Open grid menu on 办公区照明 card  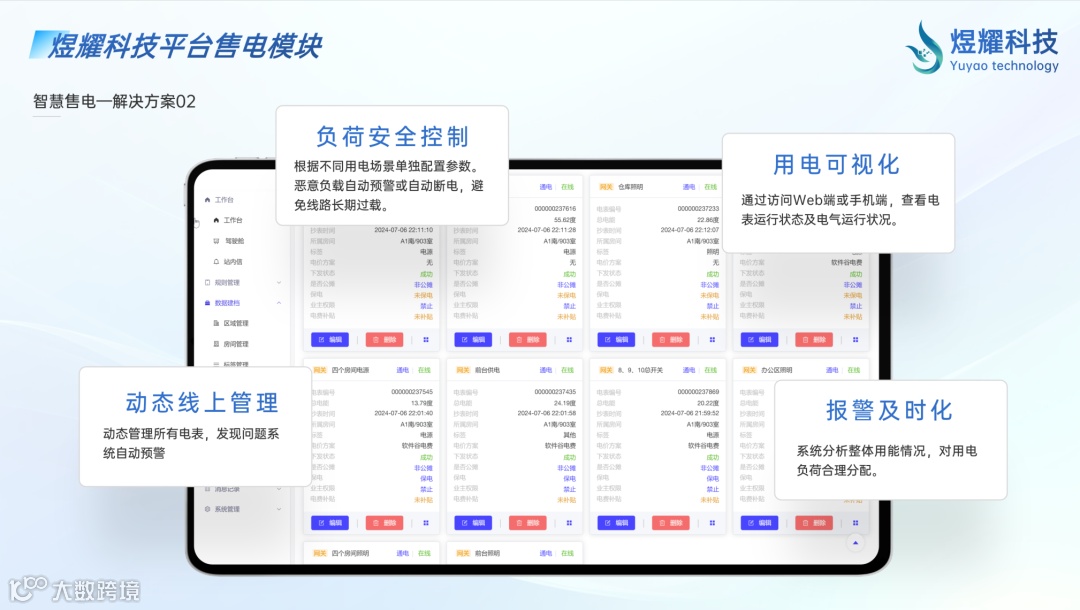click(x=855, y=523)
